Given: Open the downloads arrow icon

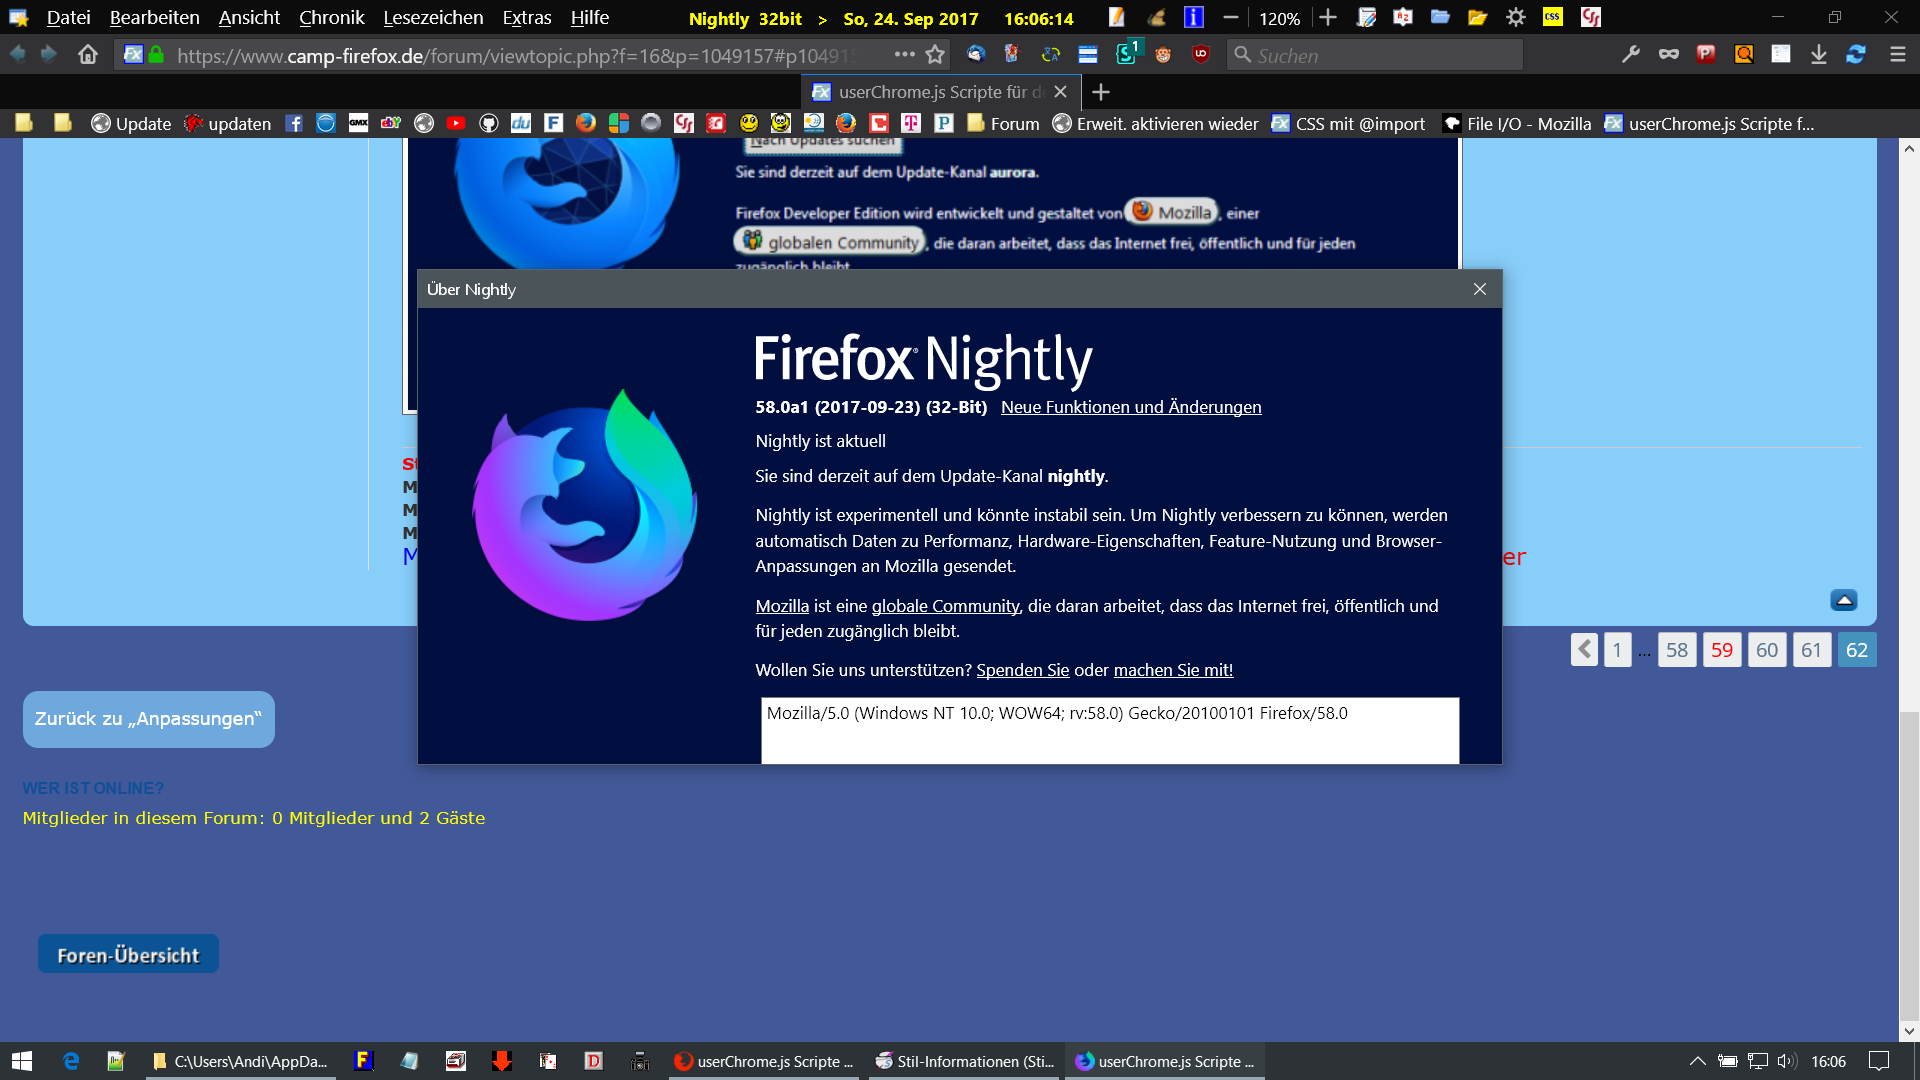Looking at the screenshot, I should click(1818, 55).
